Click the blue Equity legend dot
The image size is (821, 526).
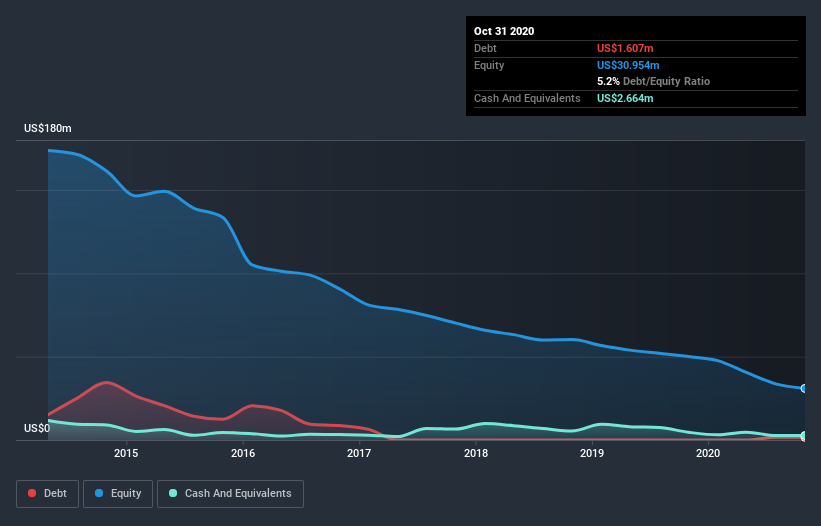pyautogui.click(x=99, y=493)
